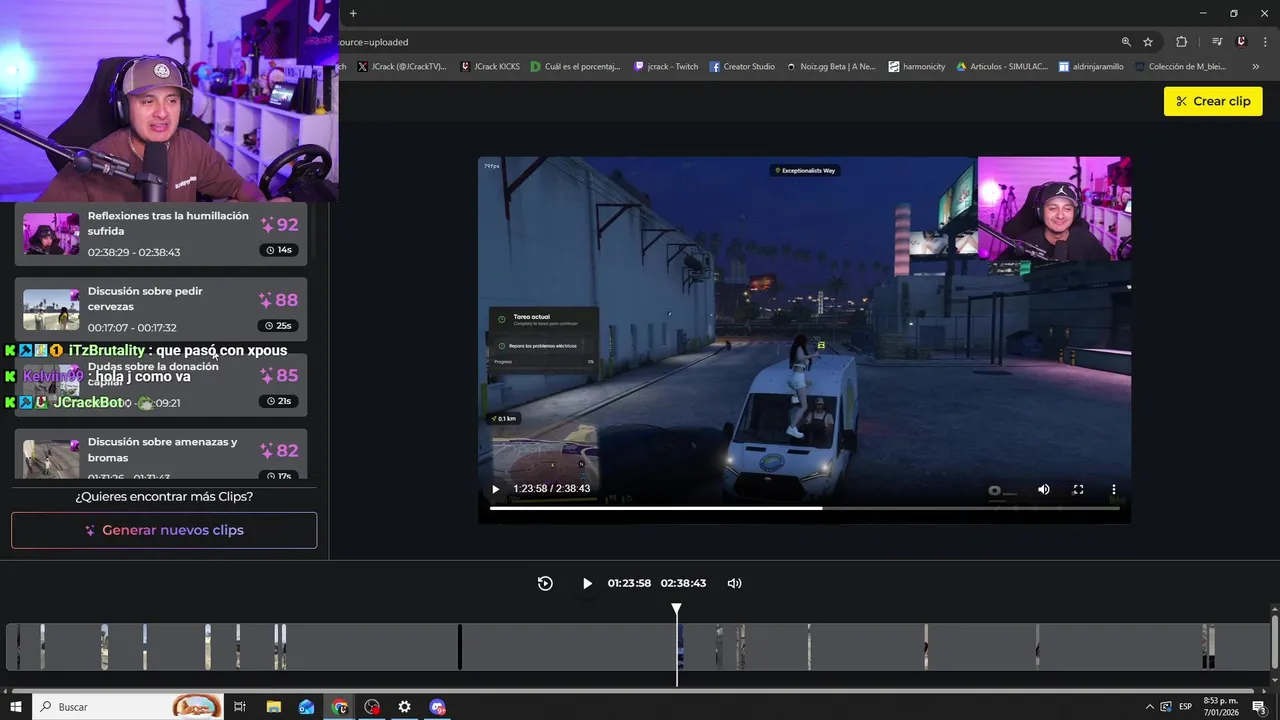Play timeline with the editor play button
Image resolution: width=1280 pixels, height=720 pixels.
click(587, 583)
